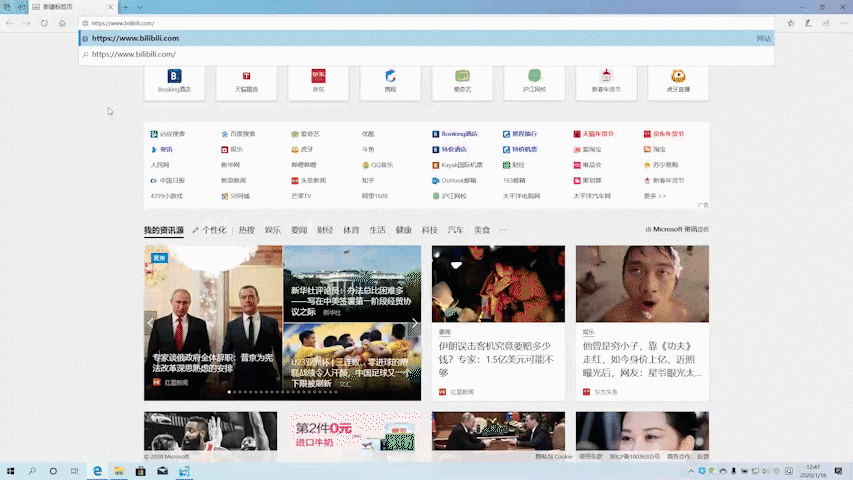
Task: Open the QQ音乐 link
Action: [378, 165]
